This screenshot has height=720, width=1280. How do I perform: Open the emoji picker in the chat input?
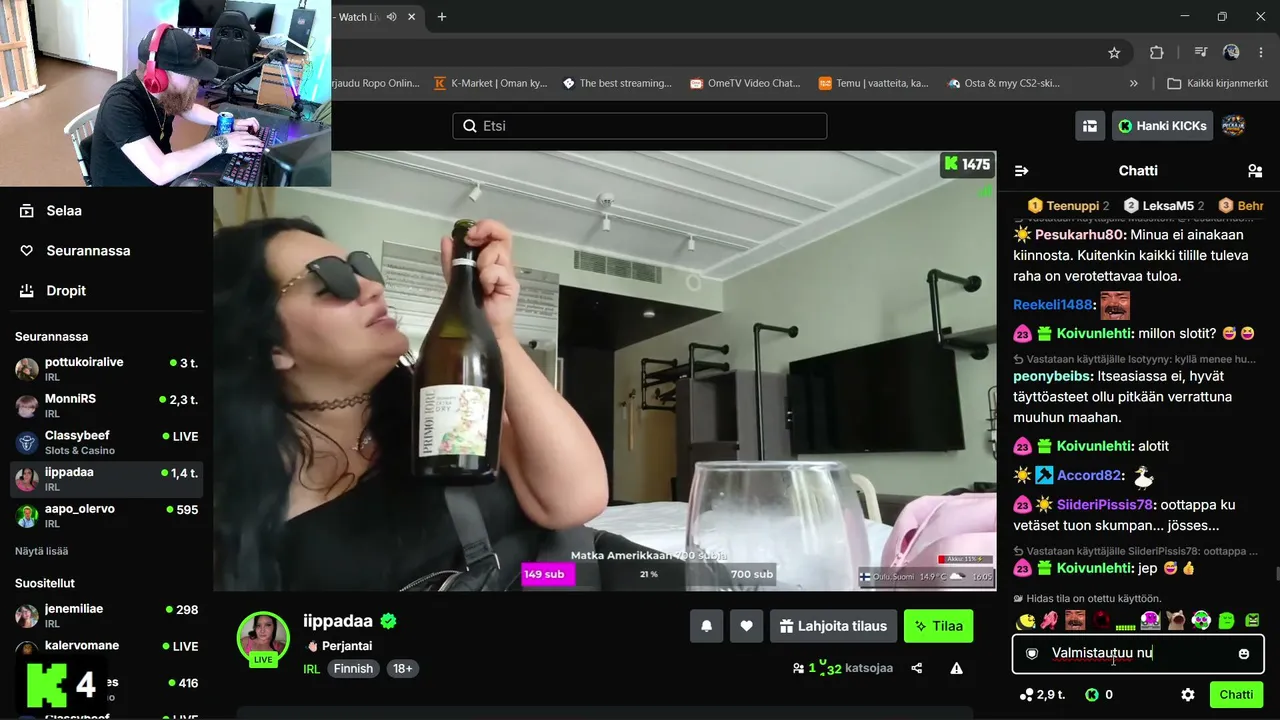point(1244,654)
